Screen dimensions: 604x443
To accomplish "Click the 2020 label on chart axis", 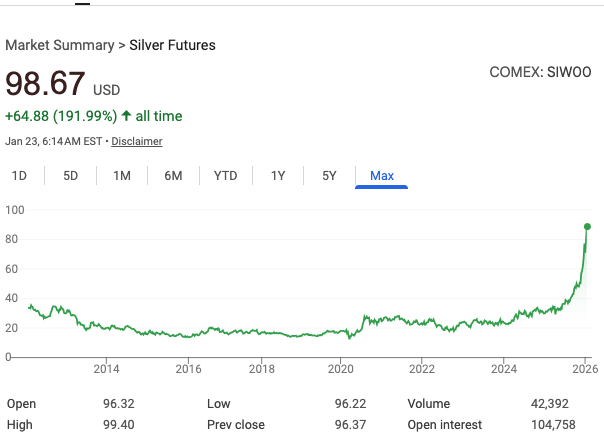I will coord(341,369).
